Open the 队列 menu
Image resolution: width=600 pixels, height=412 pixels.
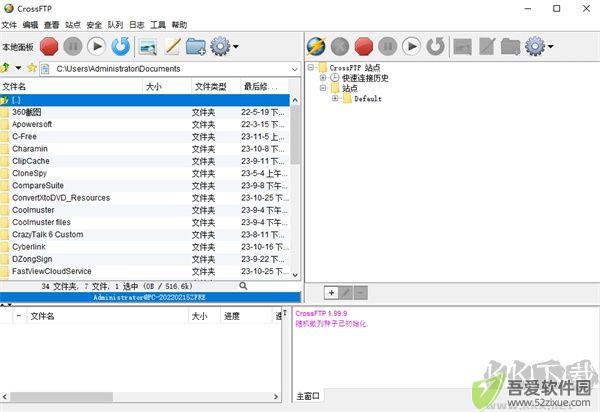pos(115,25)
